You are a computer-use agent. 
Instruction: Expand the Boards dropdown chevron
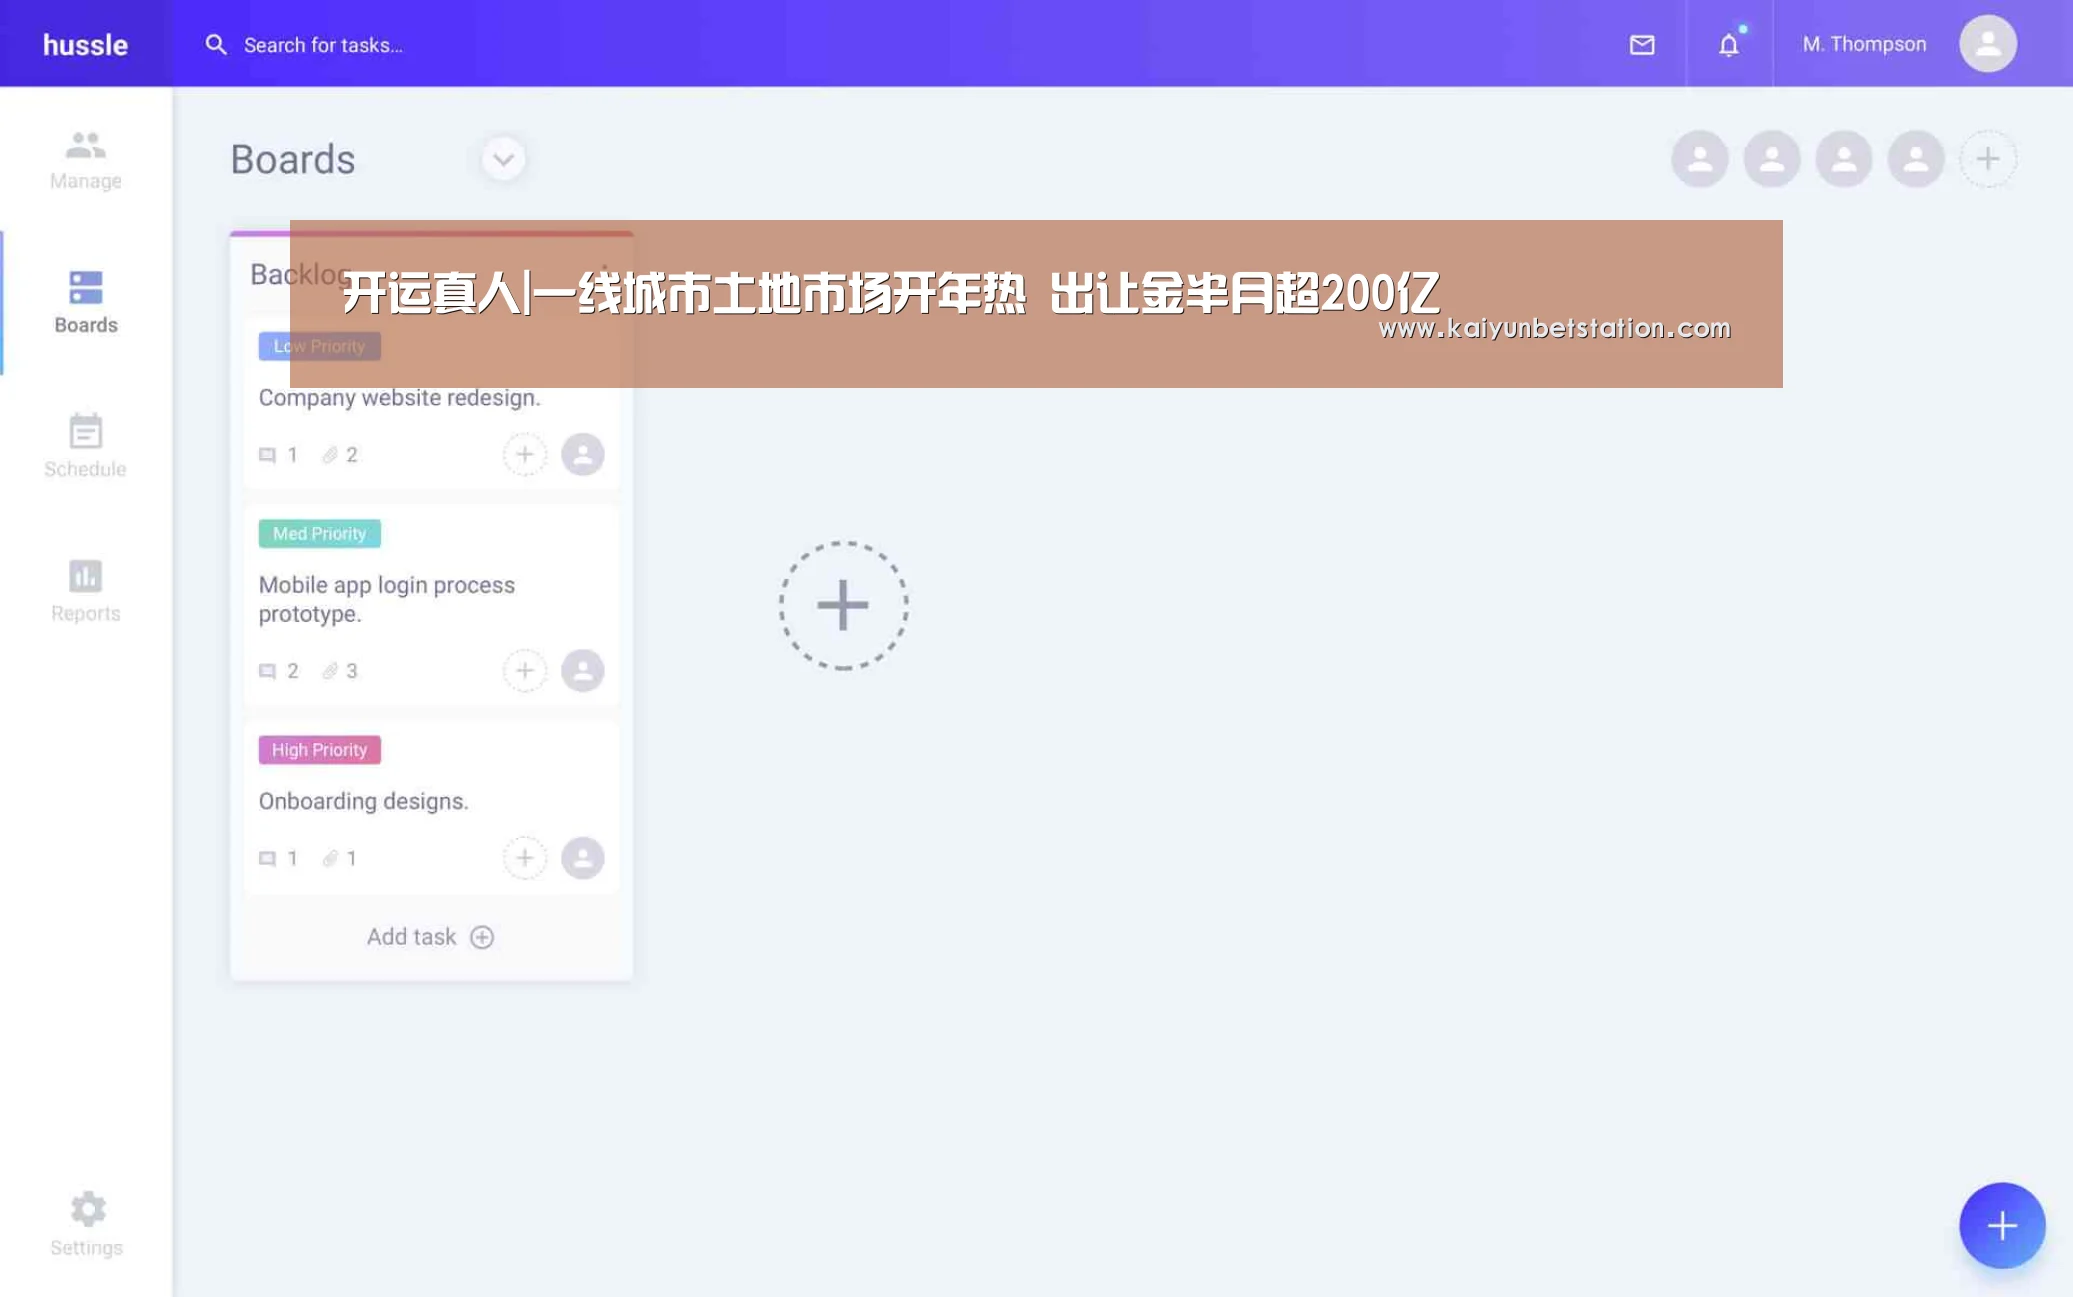(x=503, y=158)
